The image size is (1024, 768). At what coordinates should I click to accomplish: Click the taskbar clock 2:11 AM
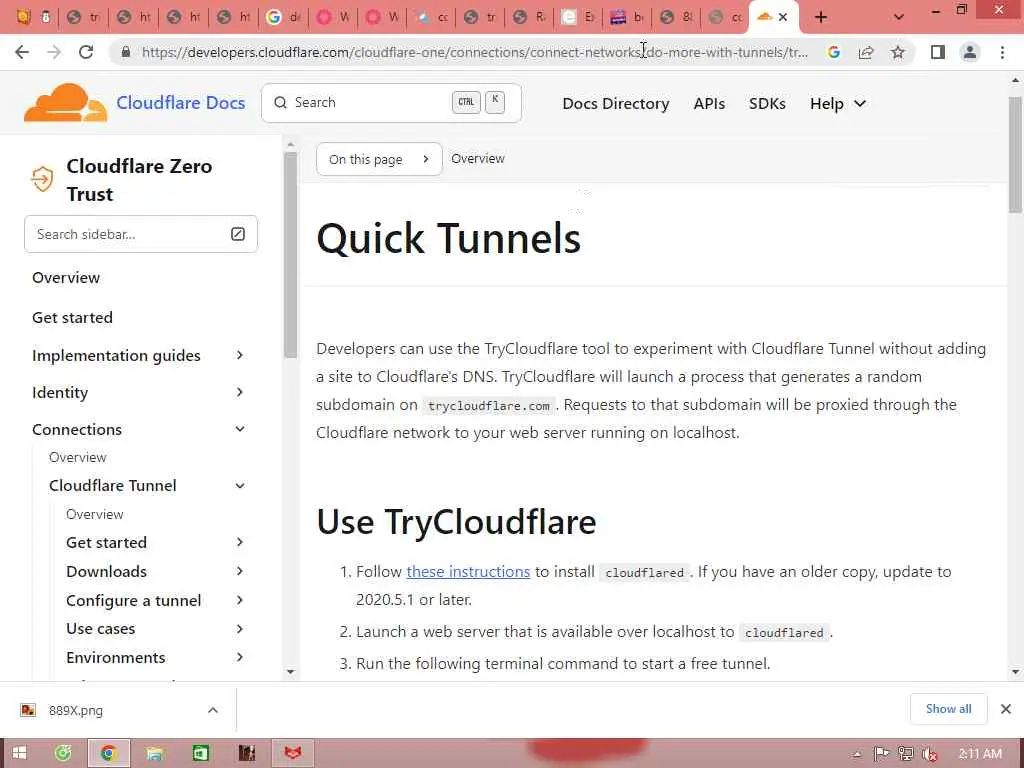(x=980, y=754)
